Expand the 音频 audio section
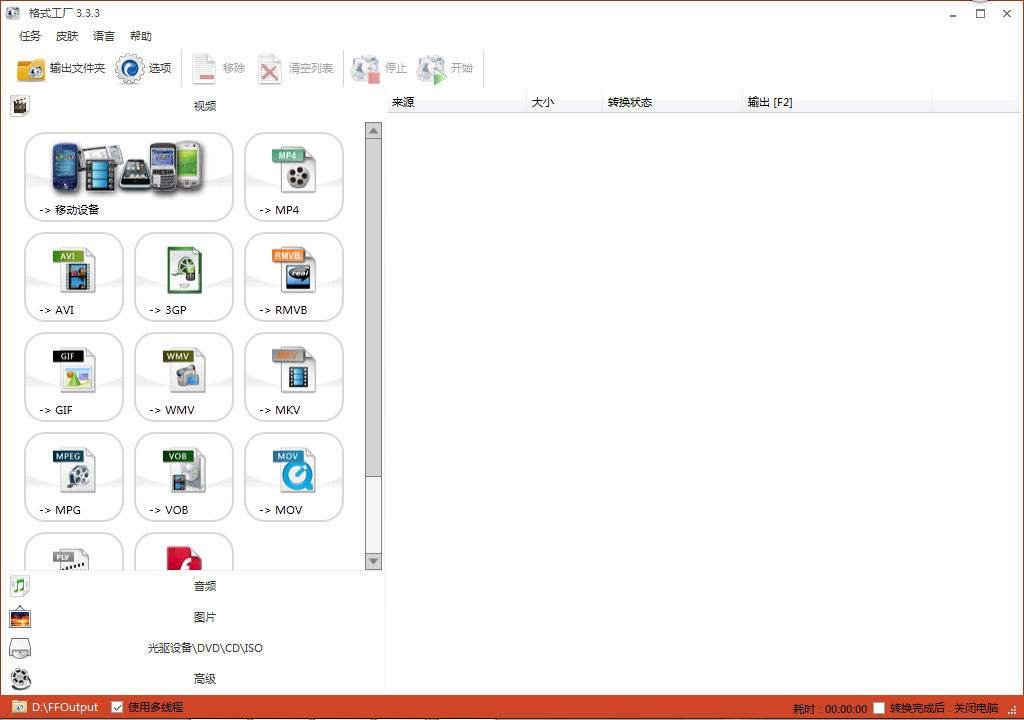The image size is (1024, 720). point(204,586)
